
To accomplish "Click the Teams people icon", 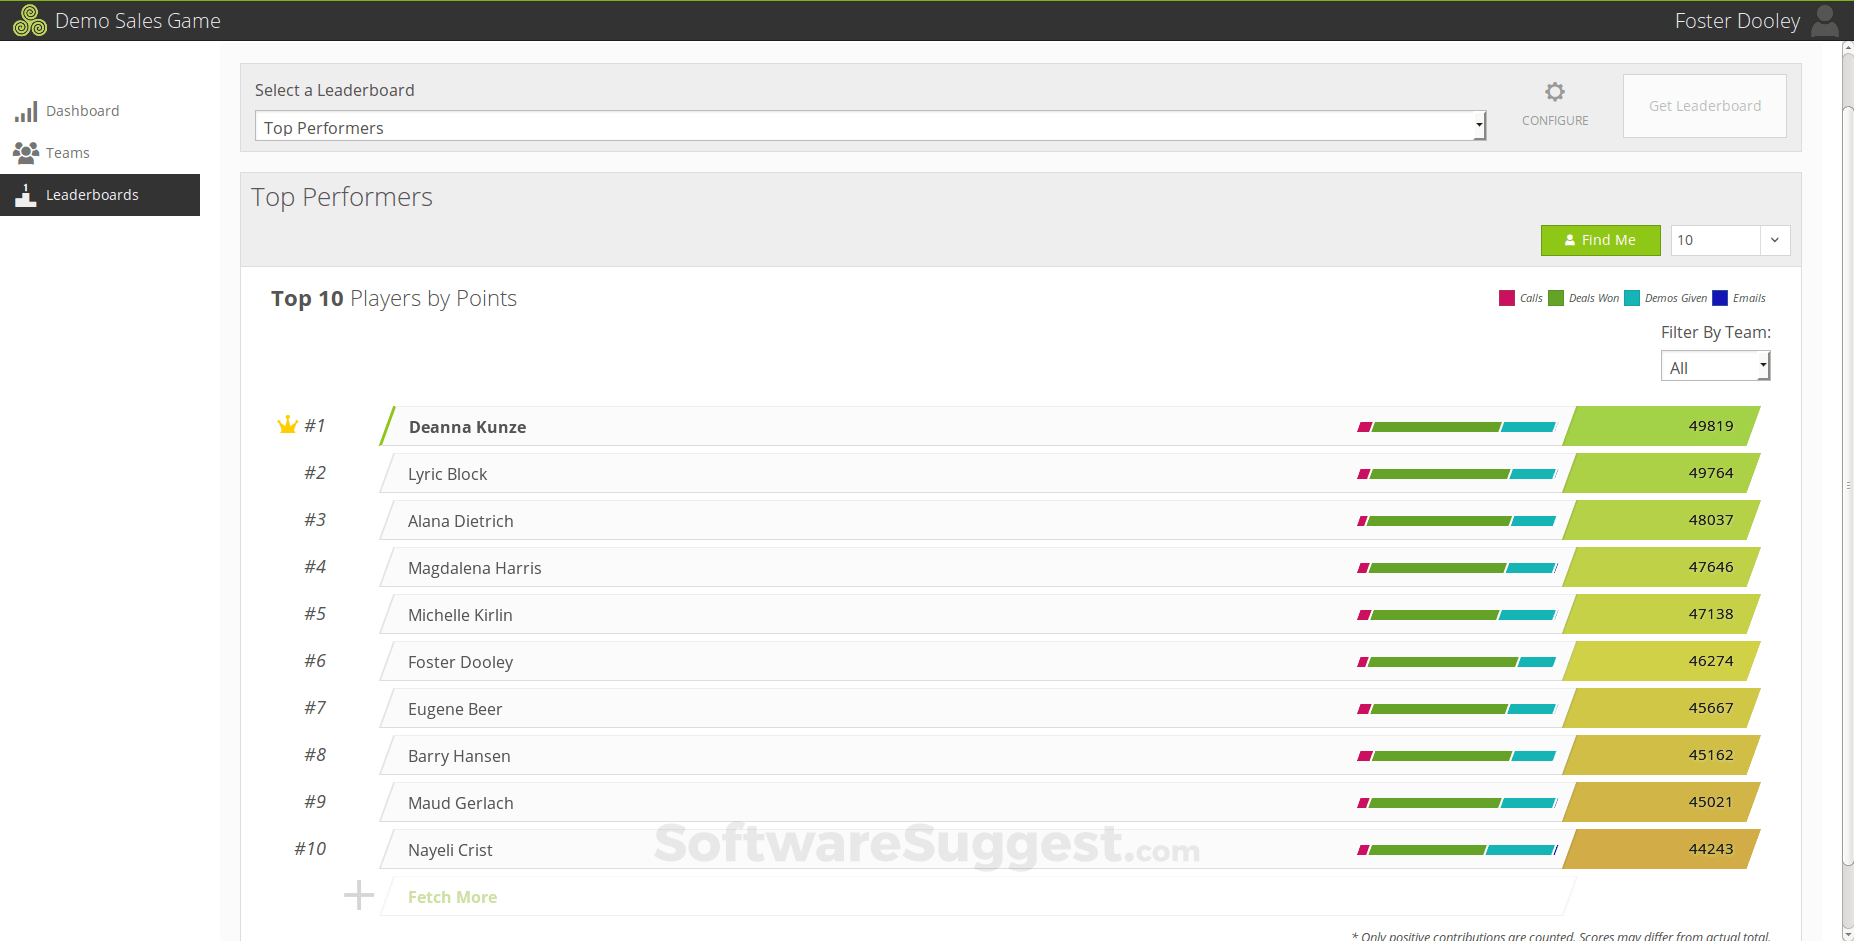I will (x=26, y=153).
